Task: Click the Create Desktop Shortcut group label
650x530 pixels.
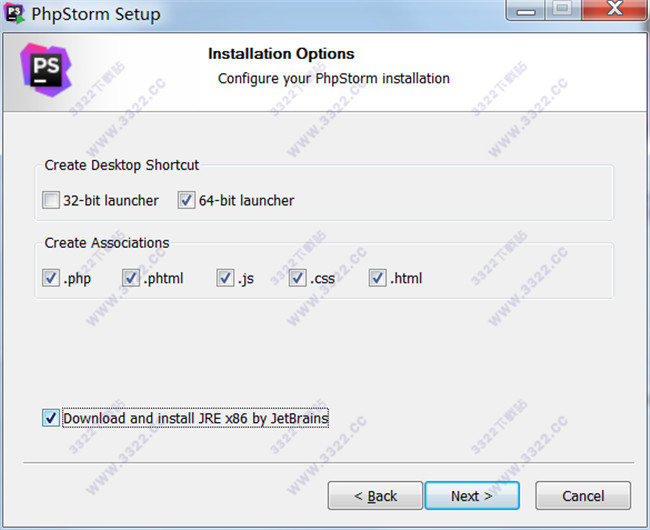Action: click(x=122, y=165)
